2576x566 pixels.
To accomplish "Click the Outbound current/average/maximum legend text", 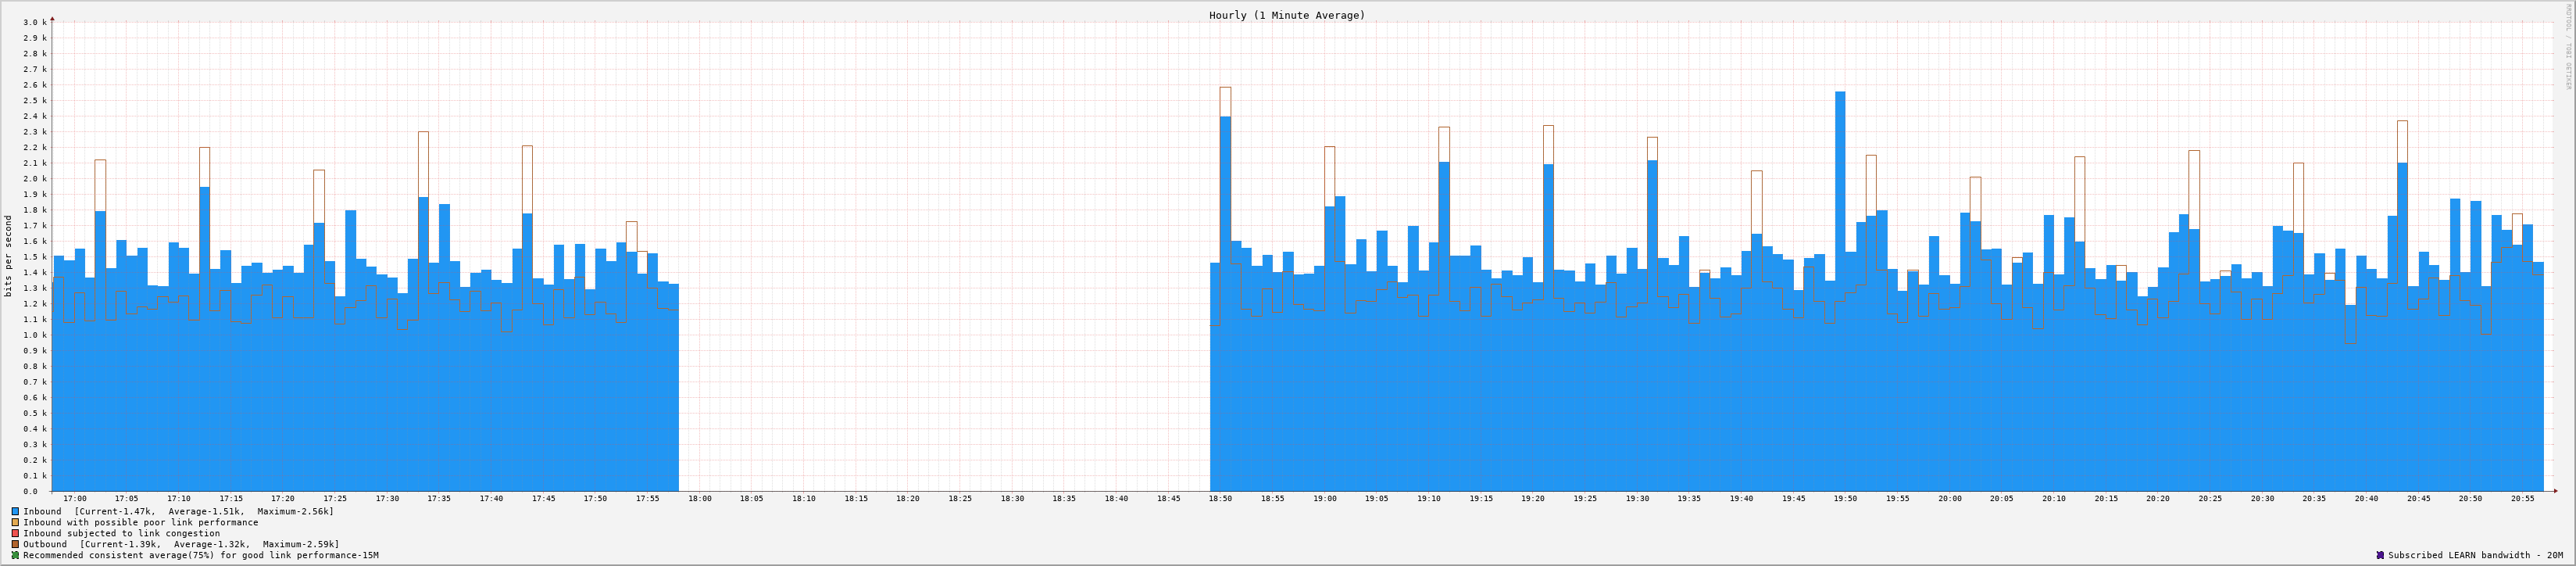I will (x=181, y=544).
